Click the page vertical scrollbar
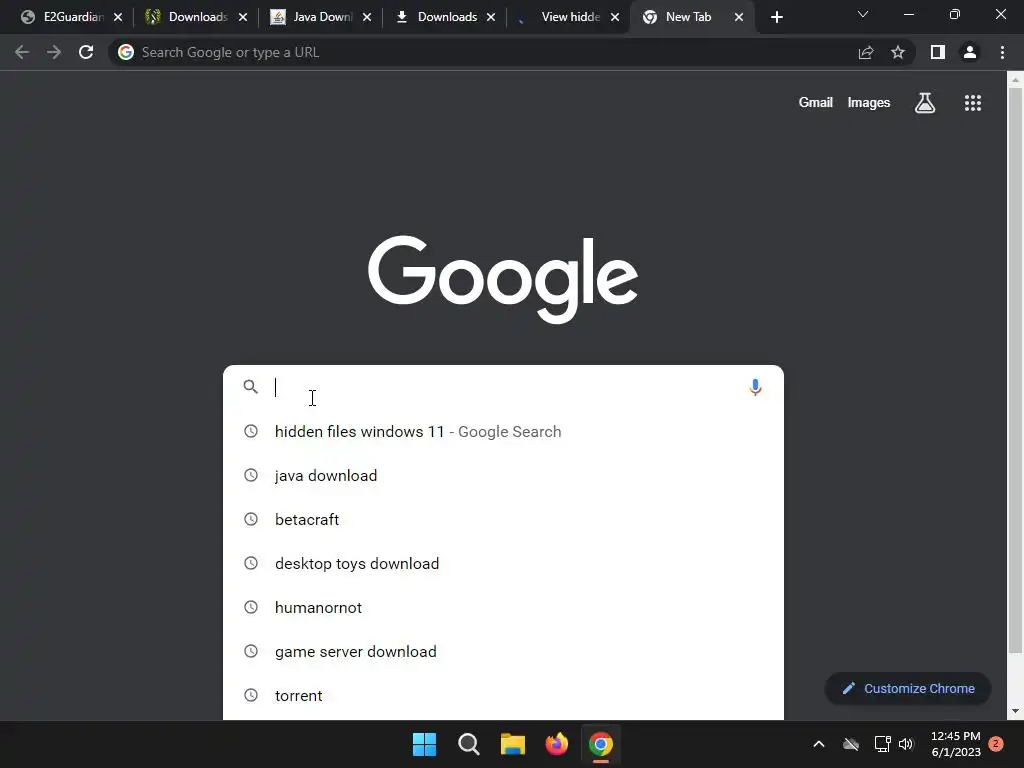 point(1015,371)
